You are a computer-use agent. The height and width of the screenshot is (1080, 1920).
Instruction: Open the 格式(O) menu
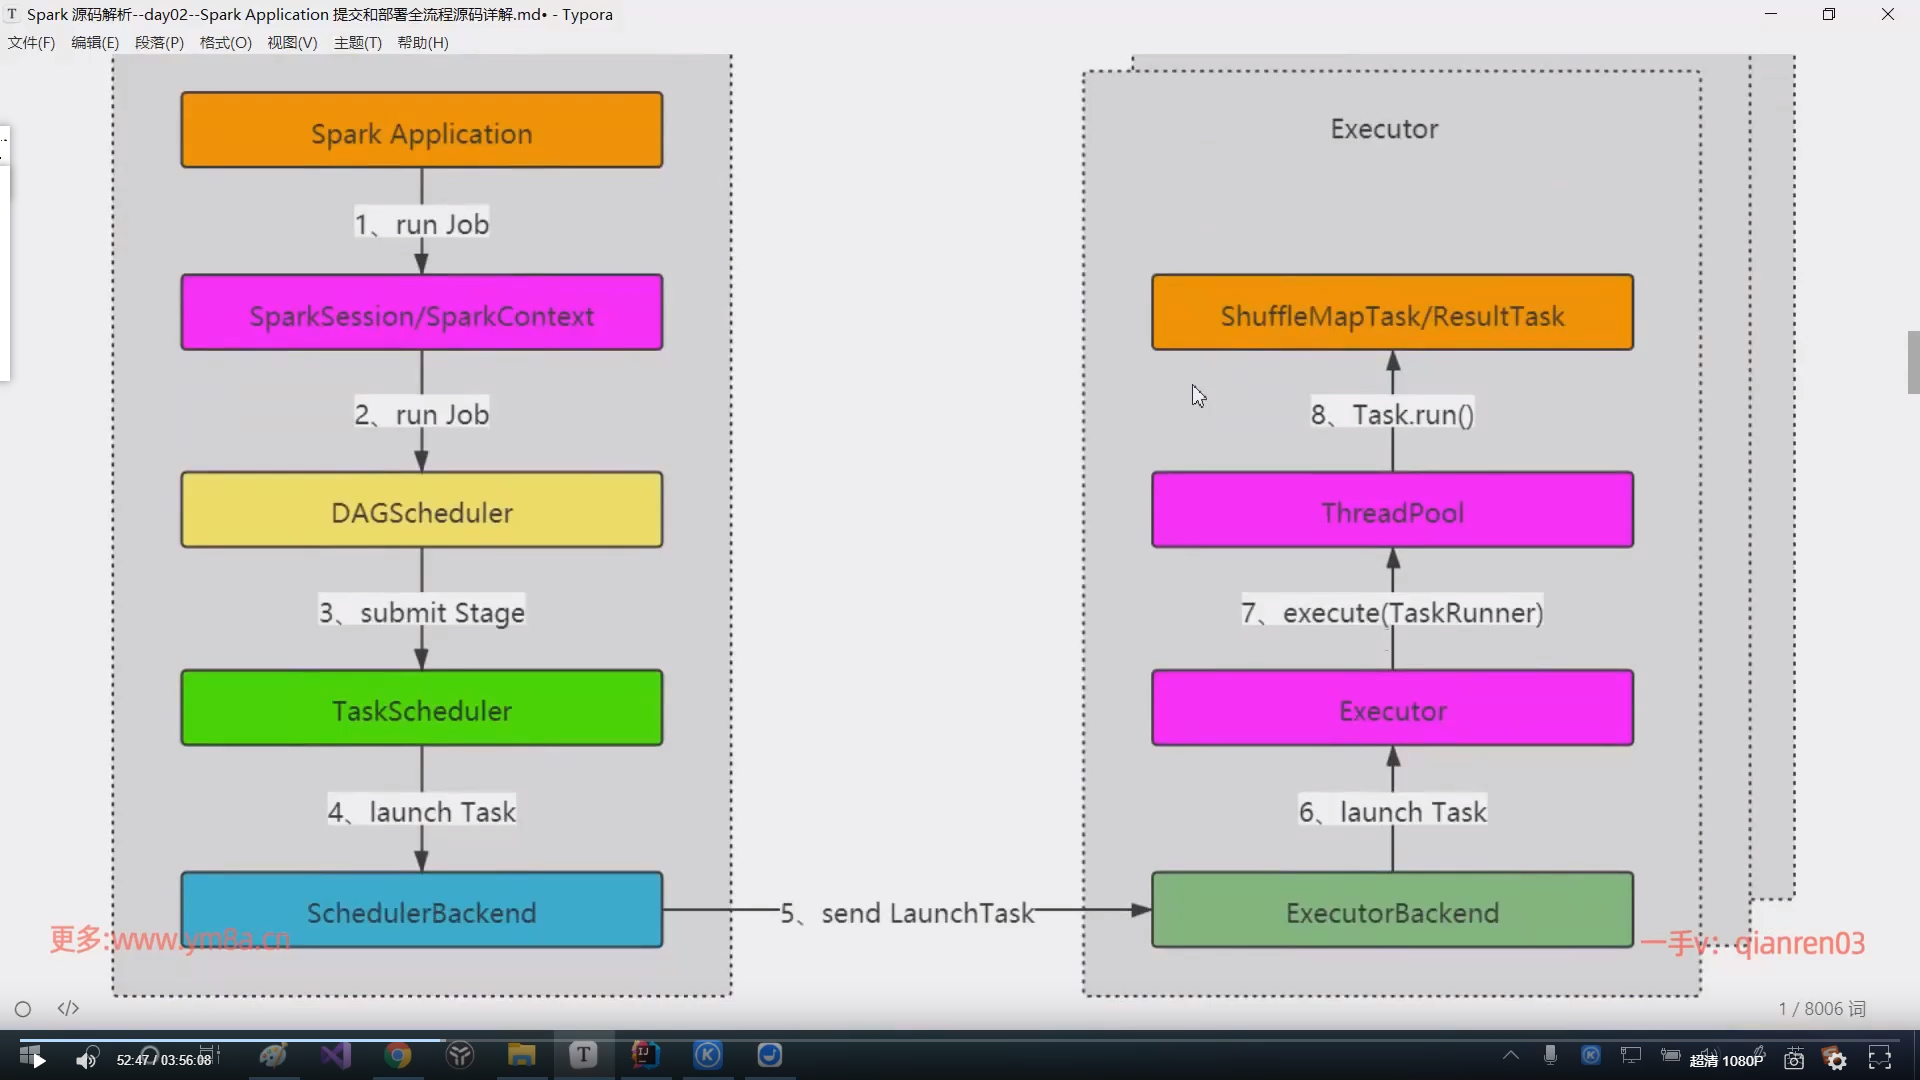tap(225, 43)
